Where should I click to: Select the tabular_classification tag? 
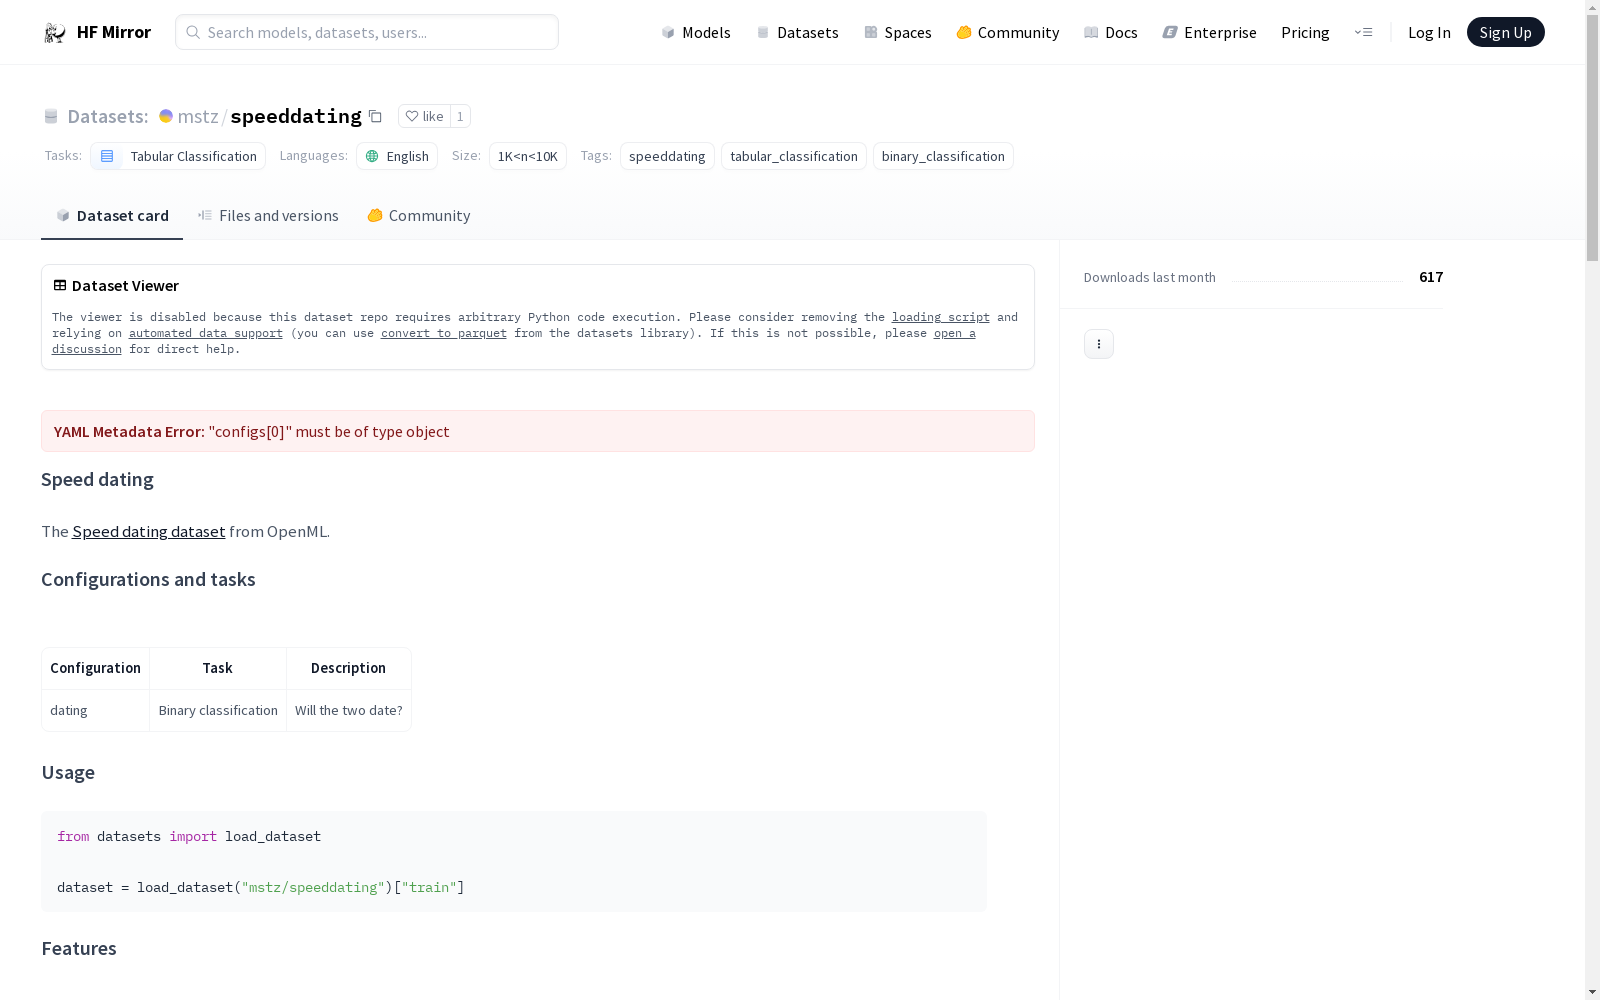(794, 156)
